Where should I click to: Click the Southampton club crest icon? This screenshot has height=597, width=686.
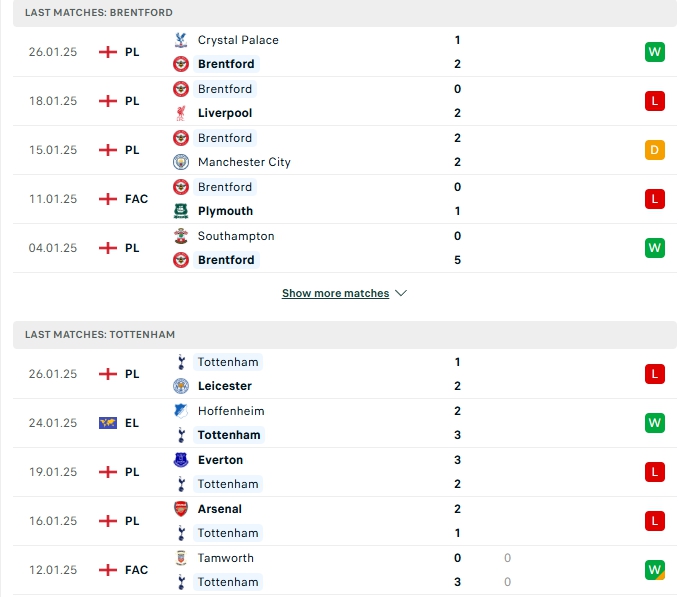click(181, 236)
